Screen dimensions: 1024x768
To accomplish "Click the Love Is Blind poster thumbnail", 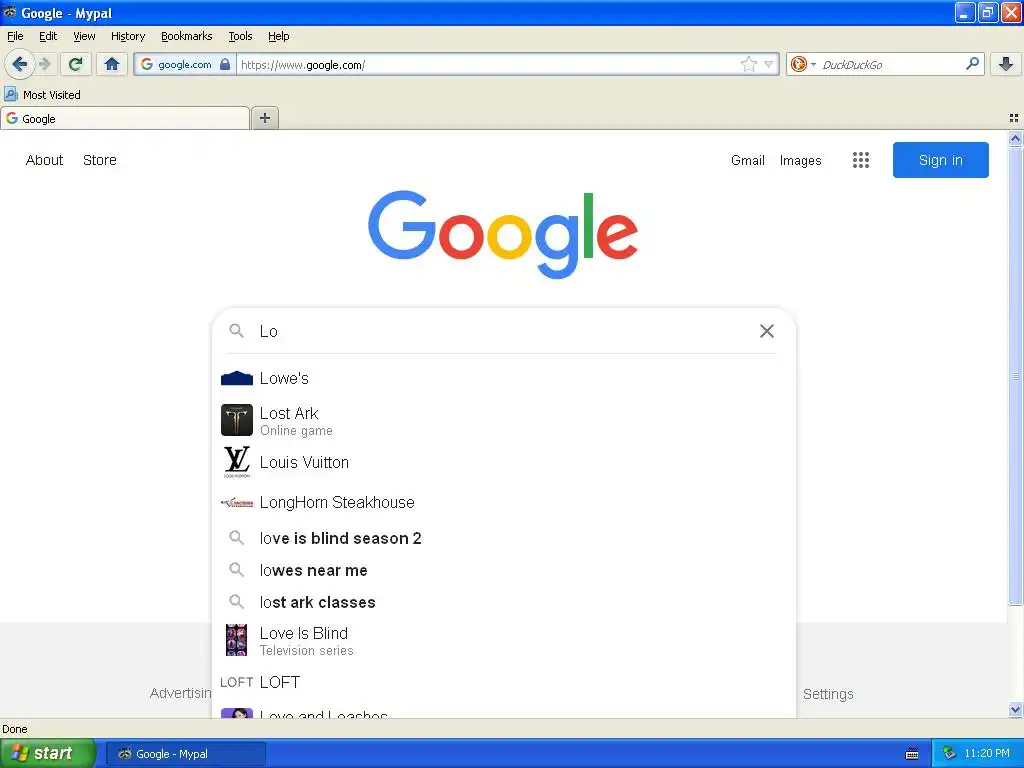I will coord(236,640).
